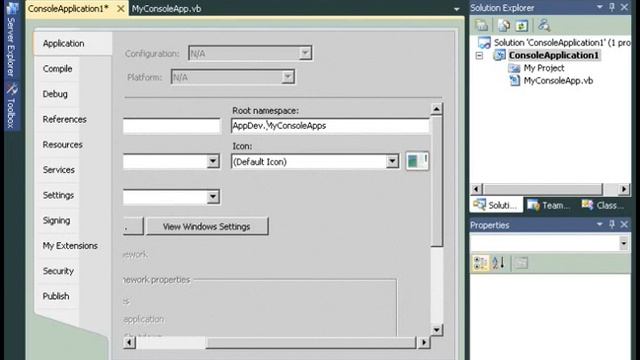Select MyConsoleApp.vb in Solution Explorer
The width and height of the screenshot is (640, 360).
click(x=558, y=81)
